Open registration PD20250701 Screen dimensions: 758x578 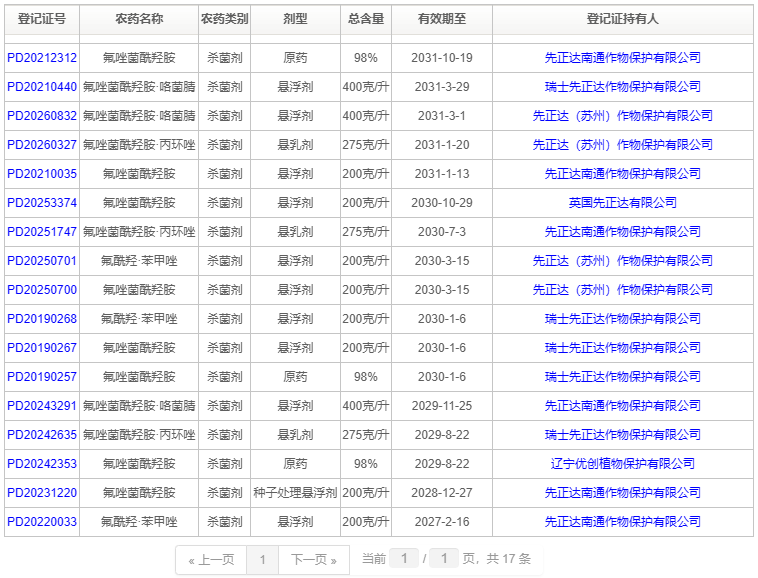(42, 261)
